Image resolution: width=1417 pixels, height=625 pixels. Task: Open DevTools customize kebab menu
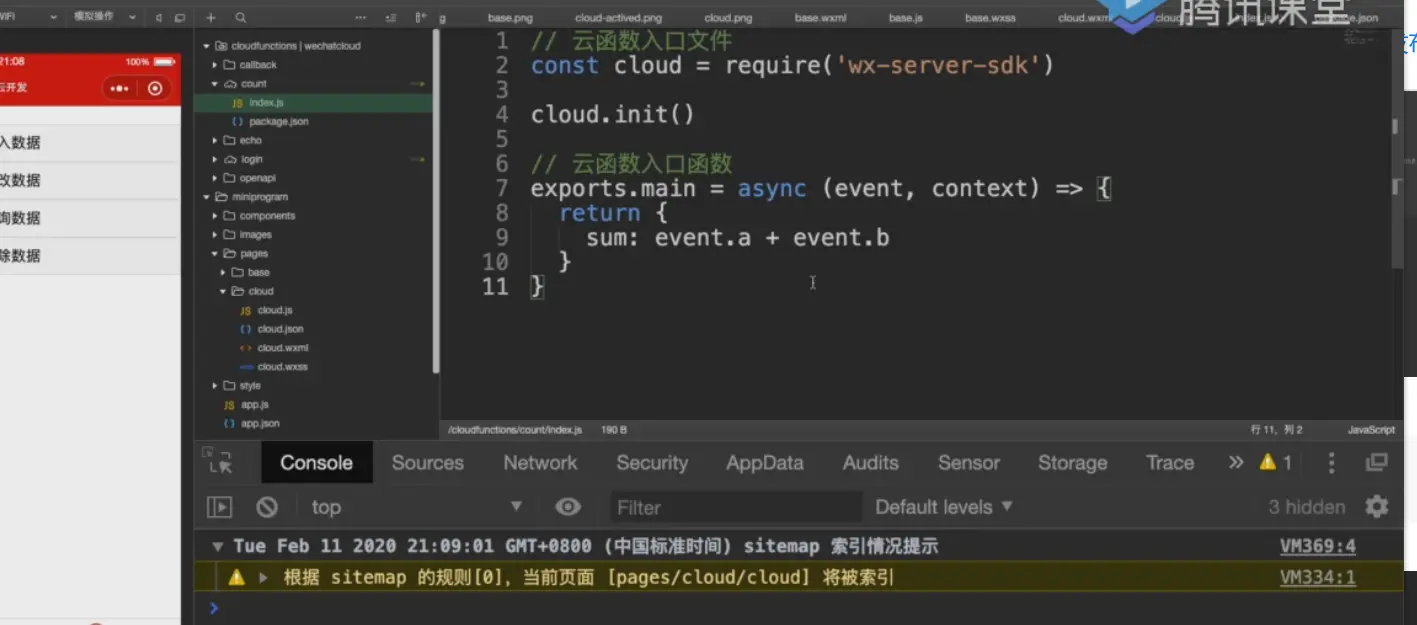click(x=1331, y=462)
